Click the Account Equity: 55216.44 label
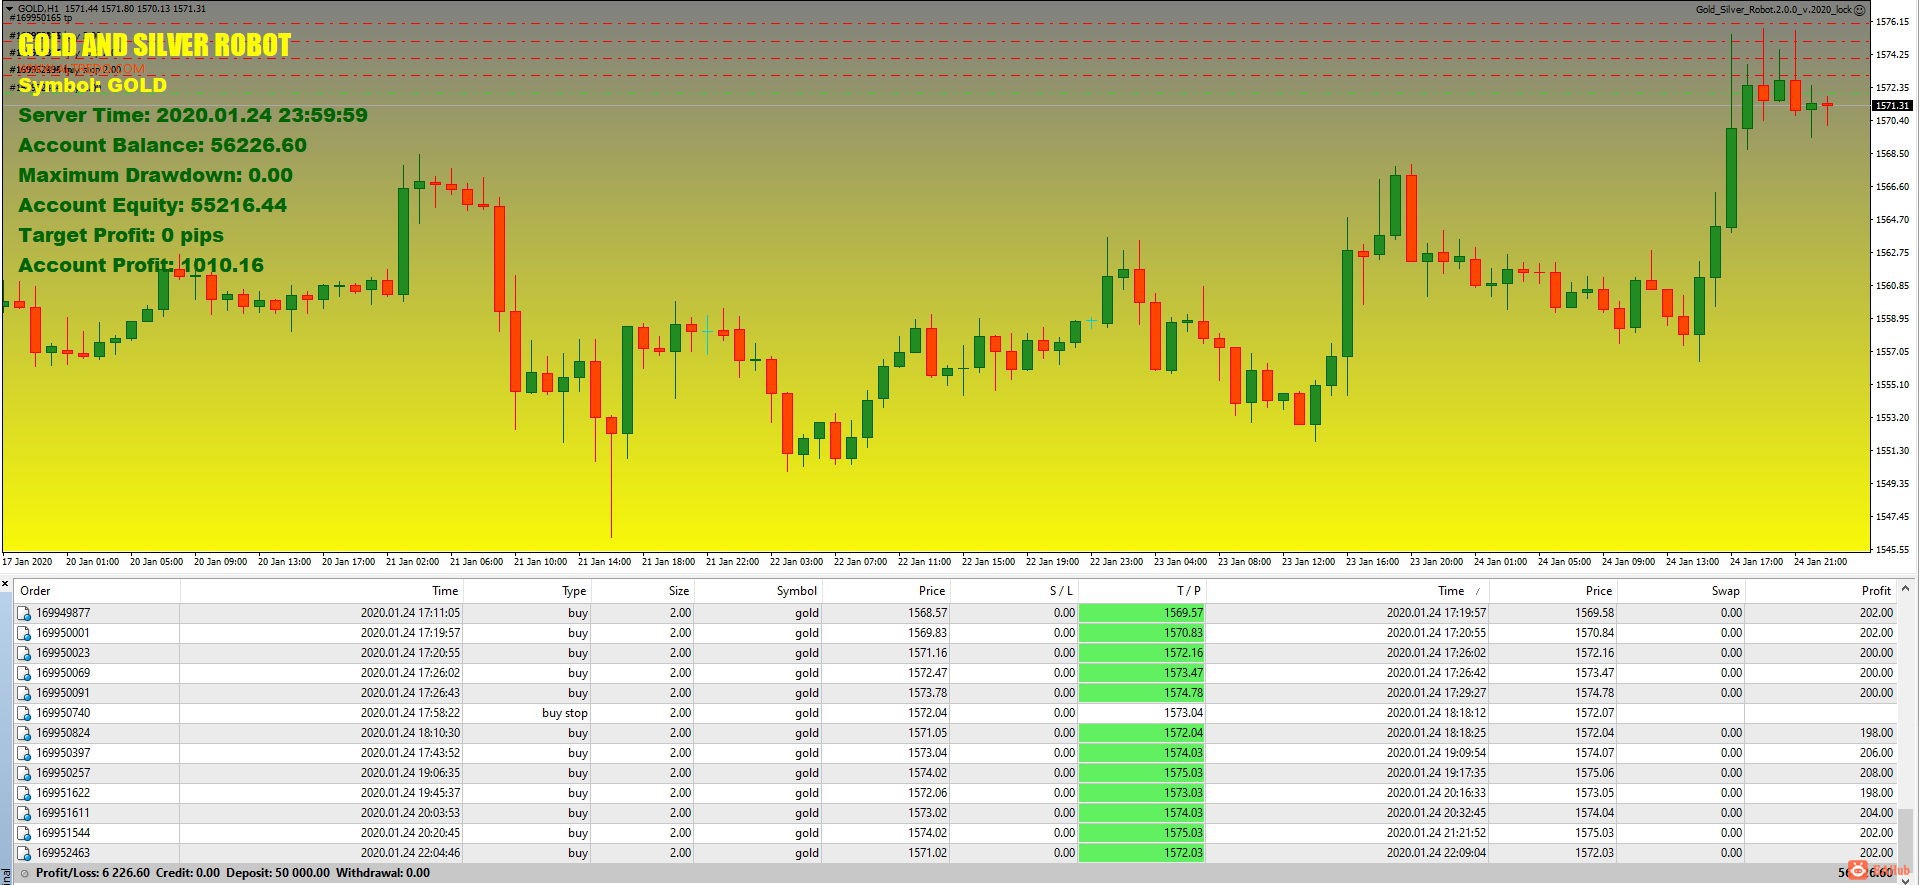This screenshot has height=885, width=1919. (x=153, y=205)
